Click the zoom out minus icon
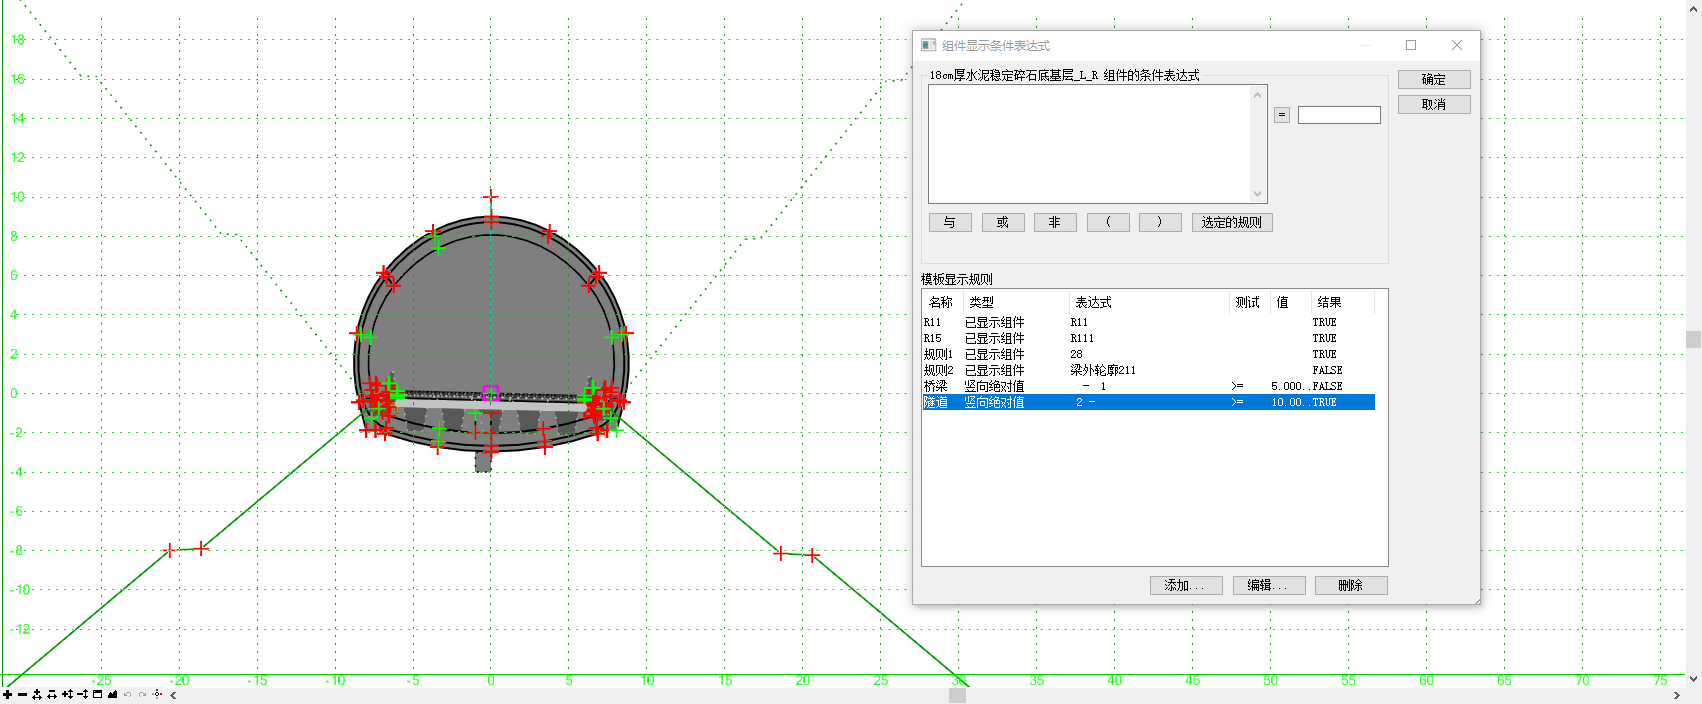Viewport: 1702px width, 704px height. point(22,695)
